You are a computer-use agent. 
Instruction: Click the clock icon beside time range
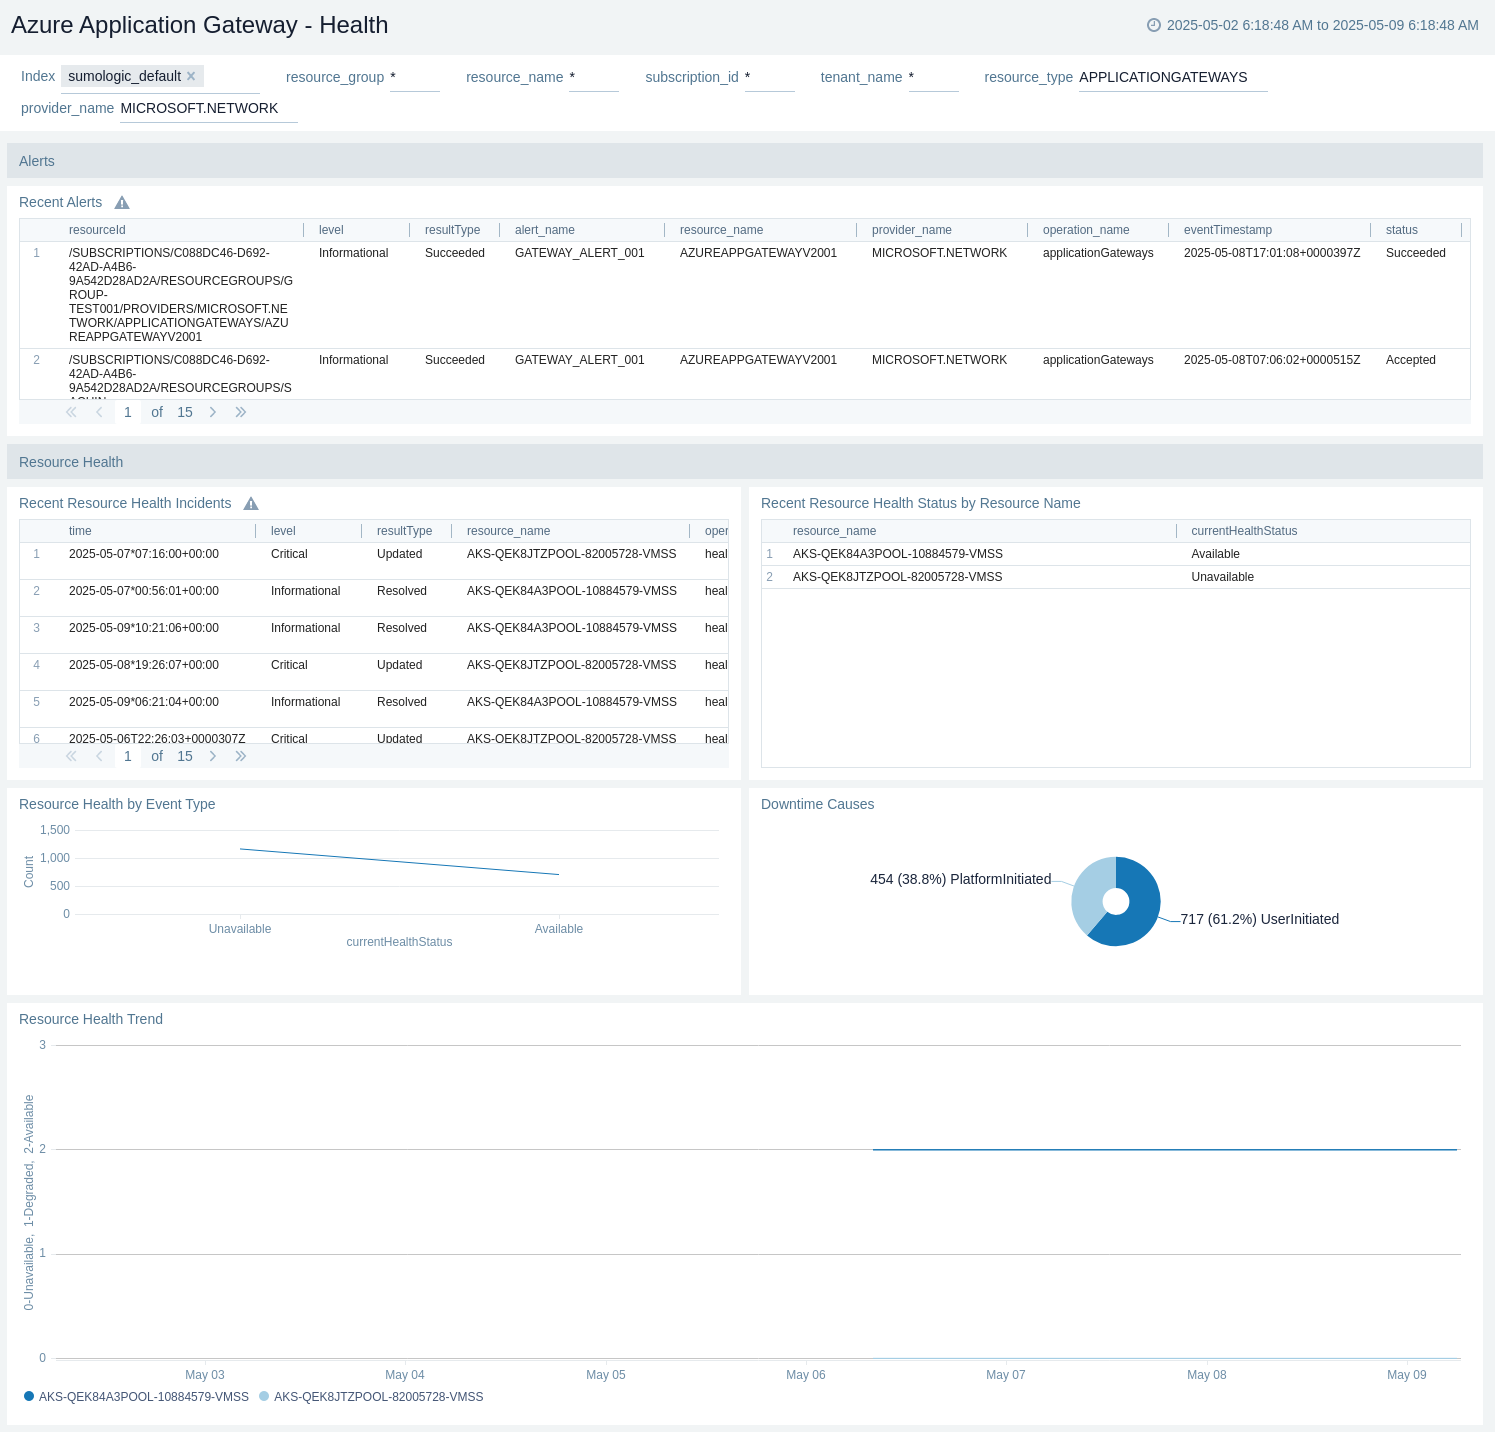(x=1154, y=25)
